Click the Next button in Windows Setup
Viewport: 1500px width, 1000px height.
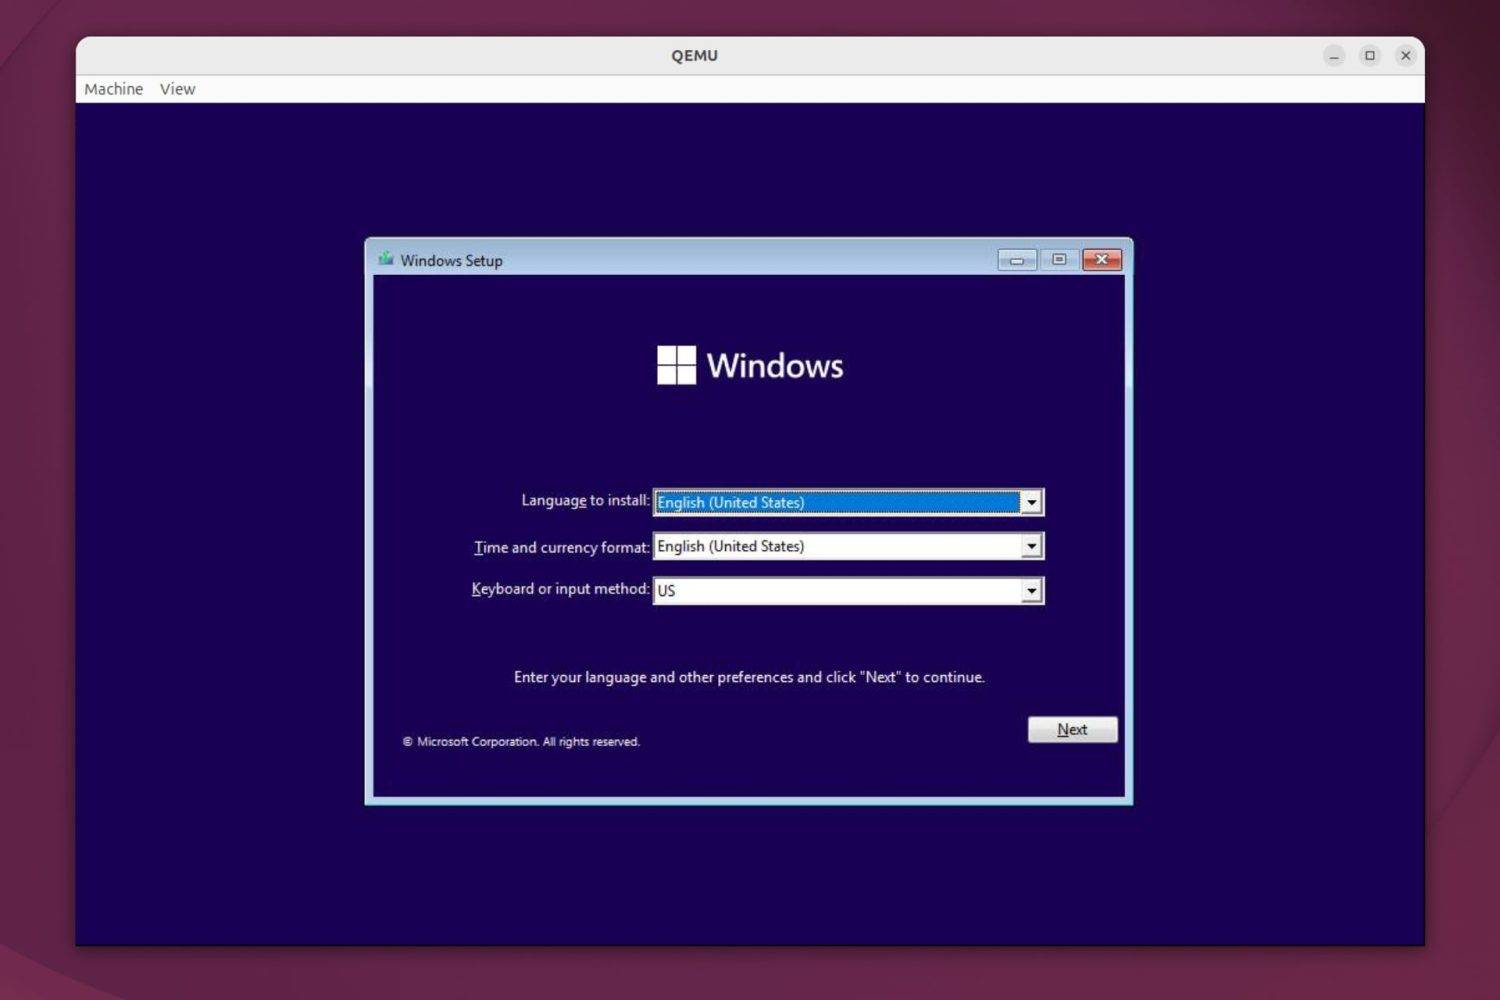pyautogui.click(x=1072, y=730)
